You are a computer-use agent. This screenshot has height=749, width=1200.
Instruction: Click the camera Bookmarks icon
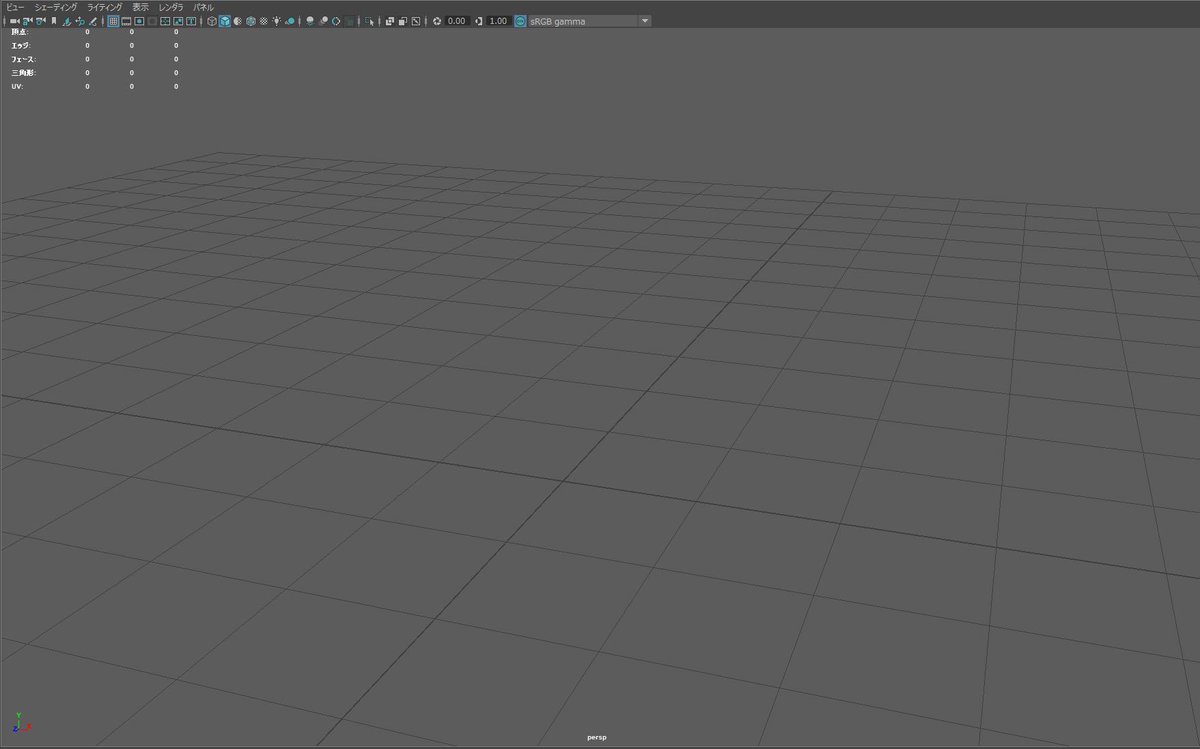(x=54, y=21)
